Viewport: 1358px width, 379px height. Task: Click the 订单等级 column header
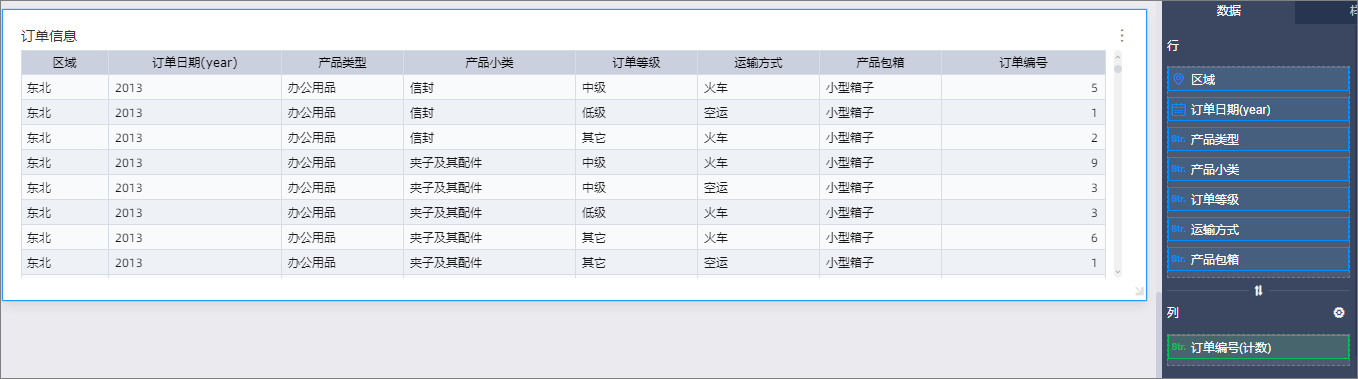[636, 62]
